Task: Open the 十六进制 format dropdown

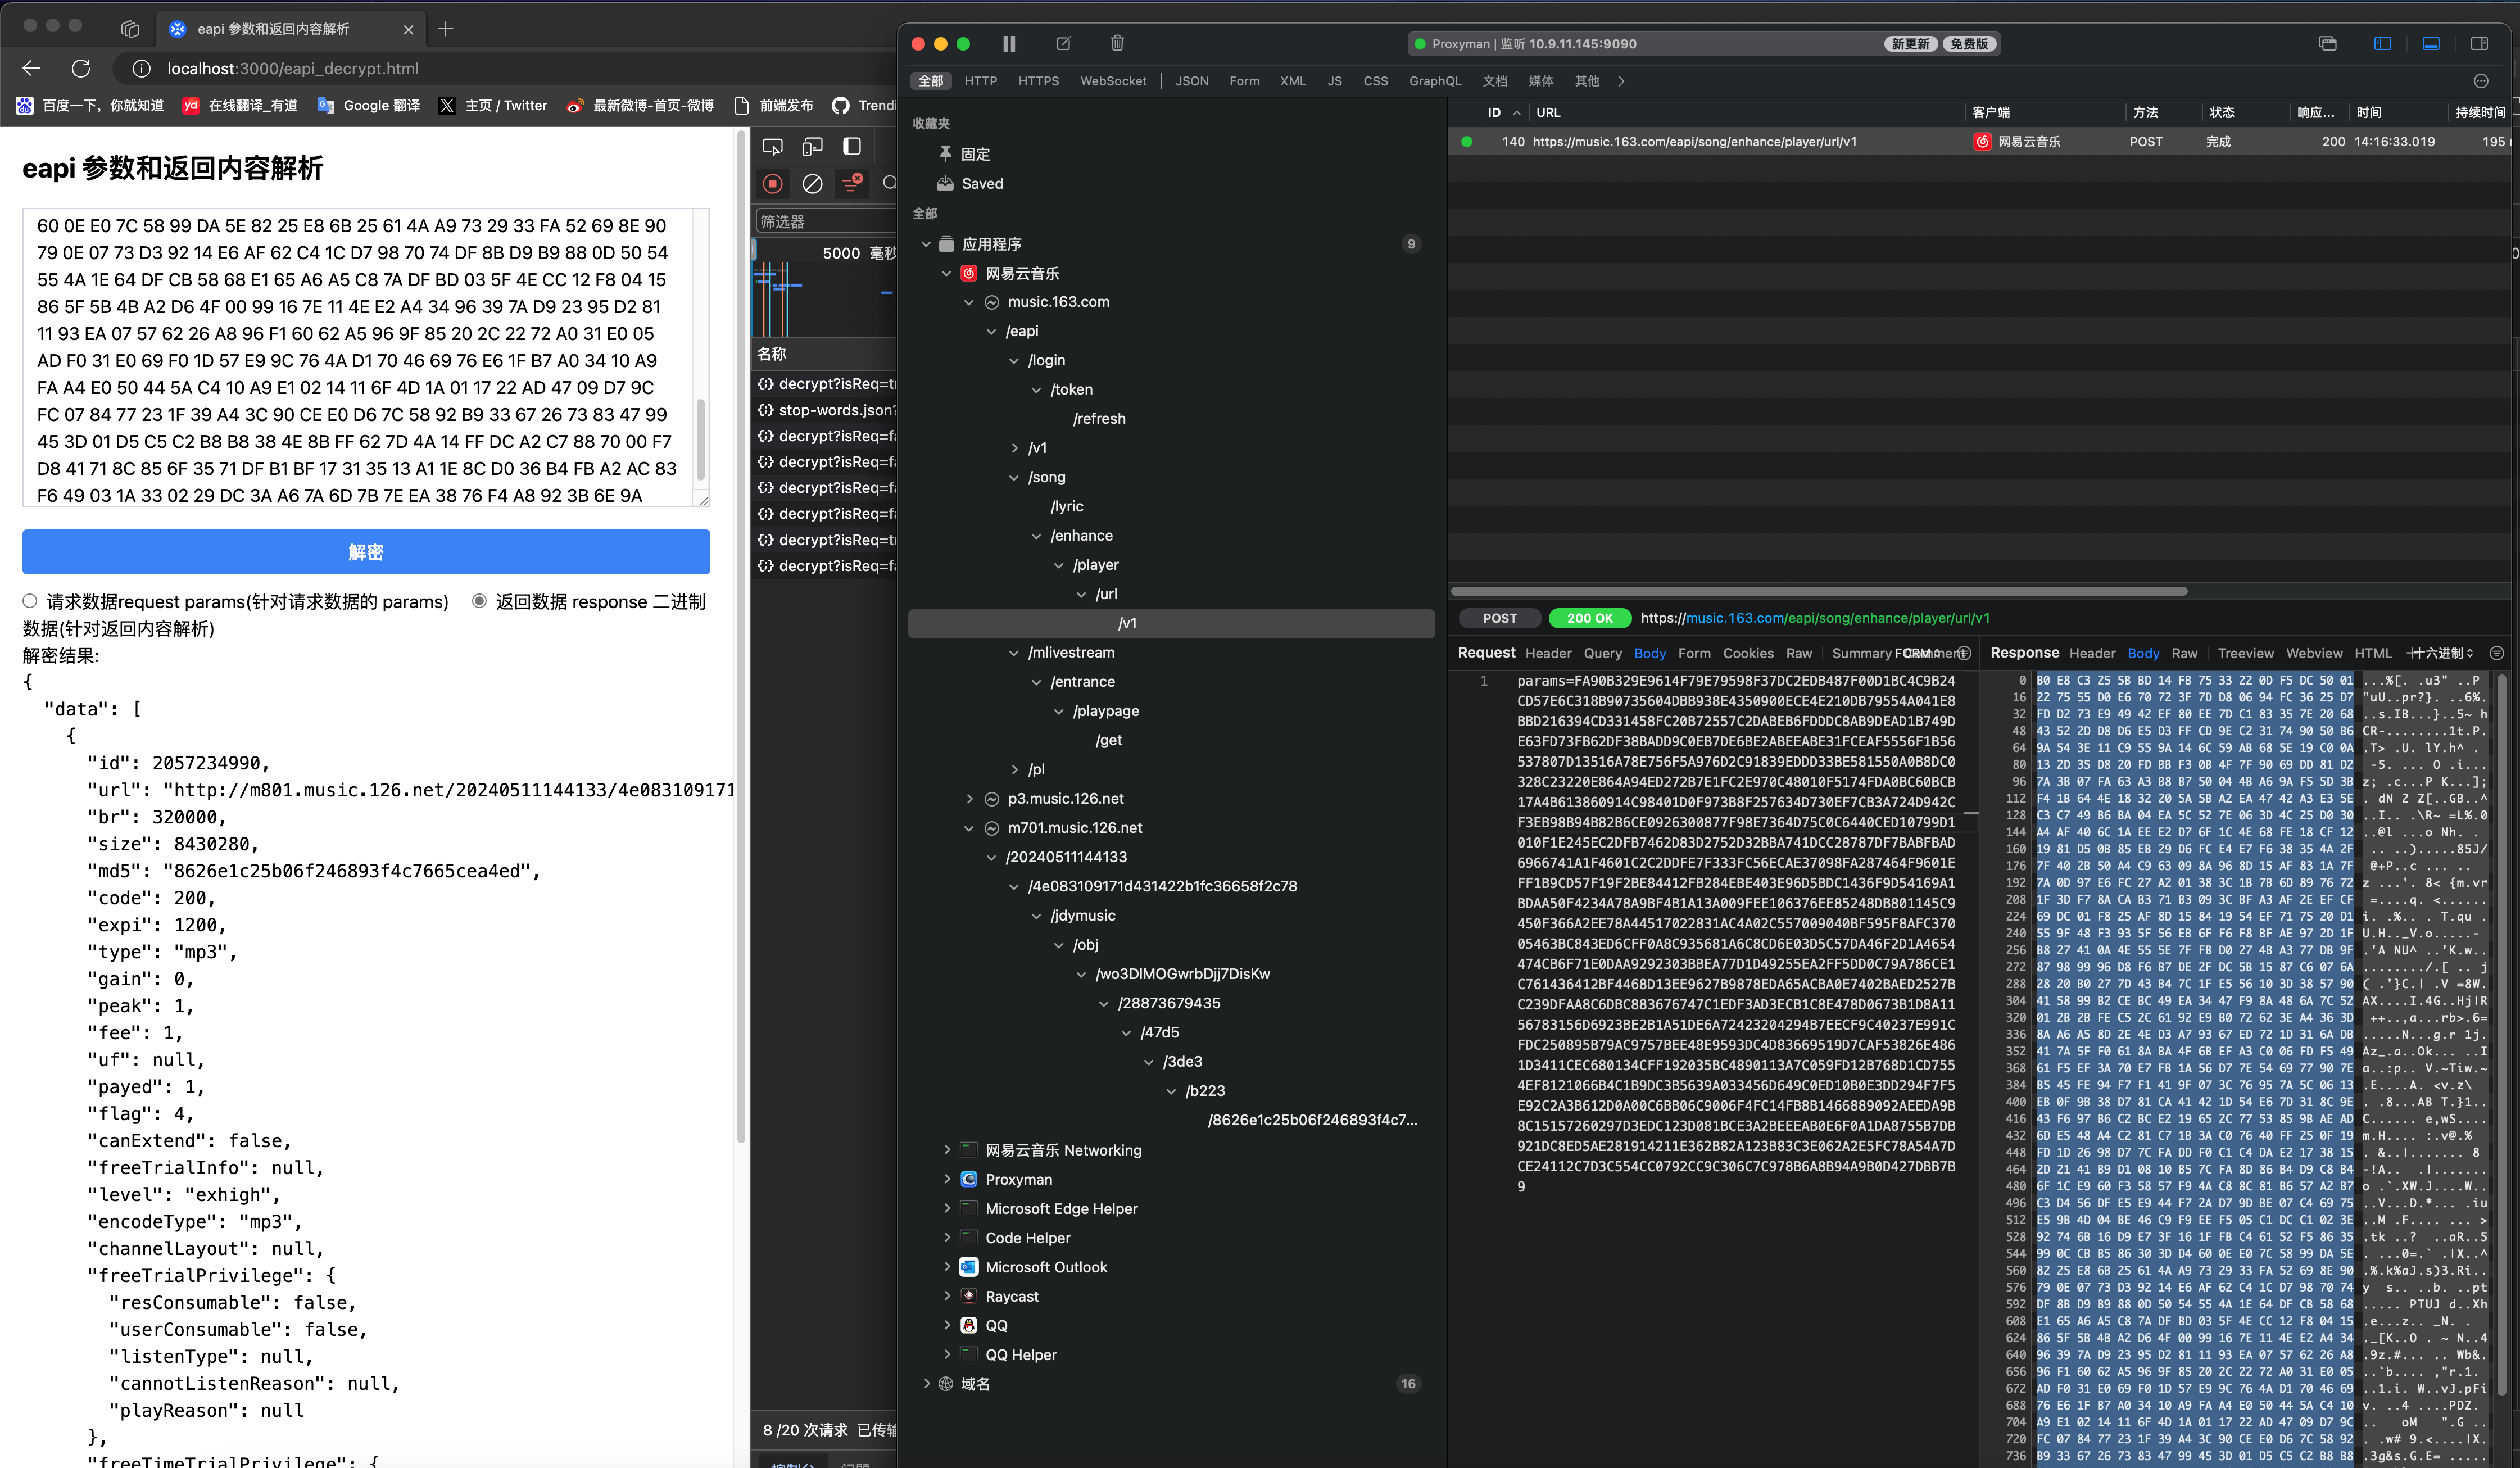Action: point(2440,653)
